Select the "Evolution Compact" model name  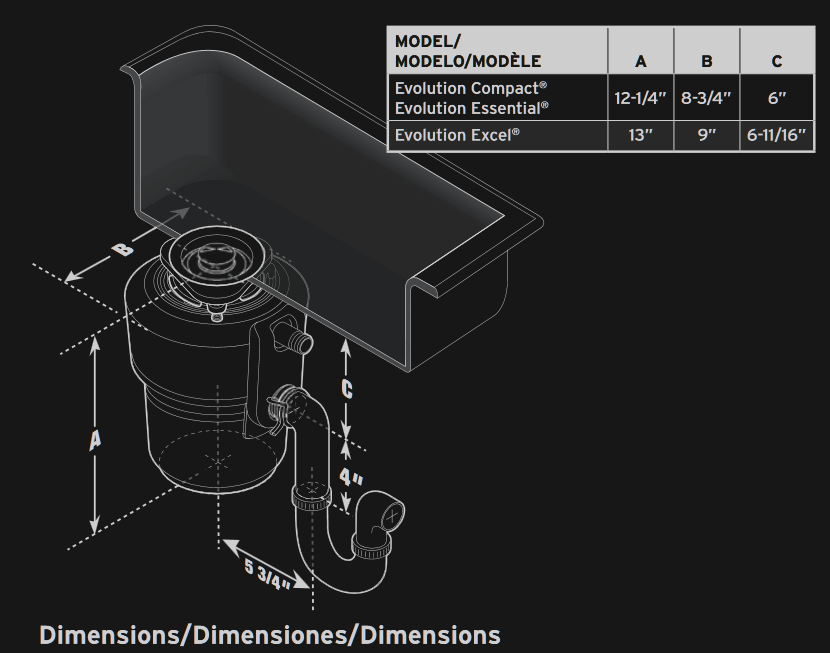tap(471, 88)
